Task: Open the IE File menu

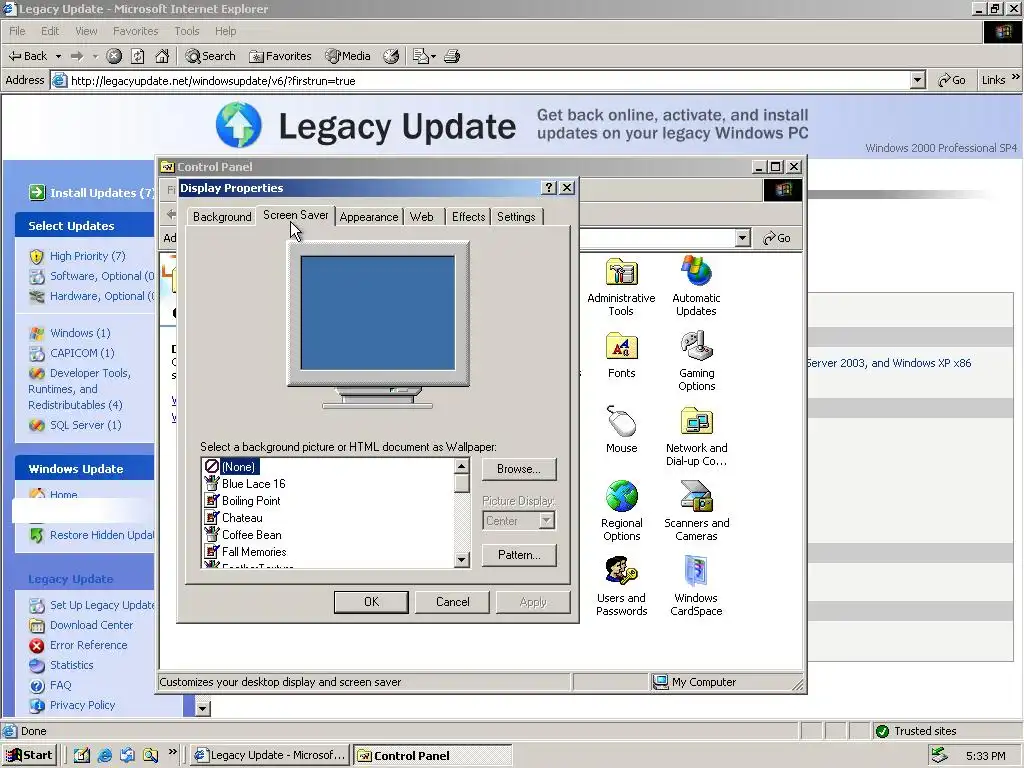Action: 18,31
